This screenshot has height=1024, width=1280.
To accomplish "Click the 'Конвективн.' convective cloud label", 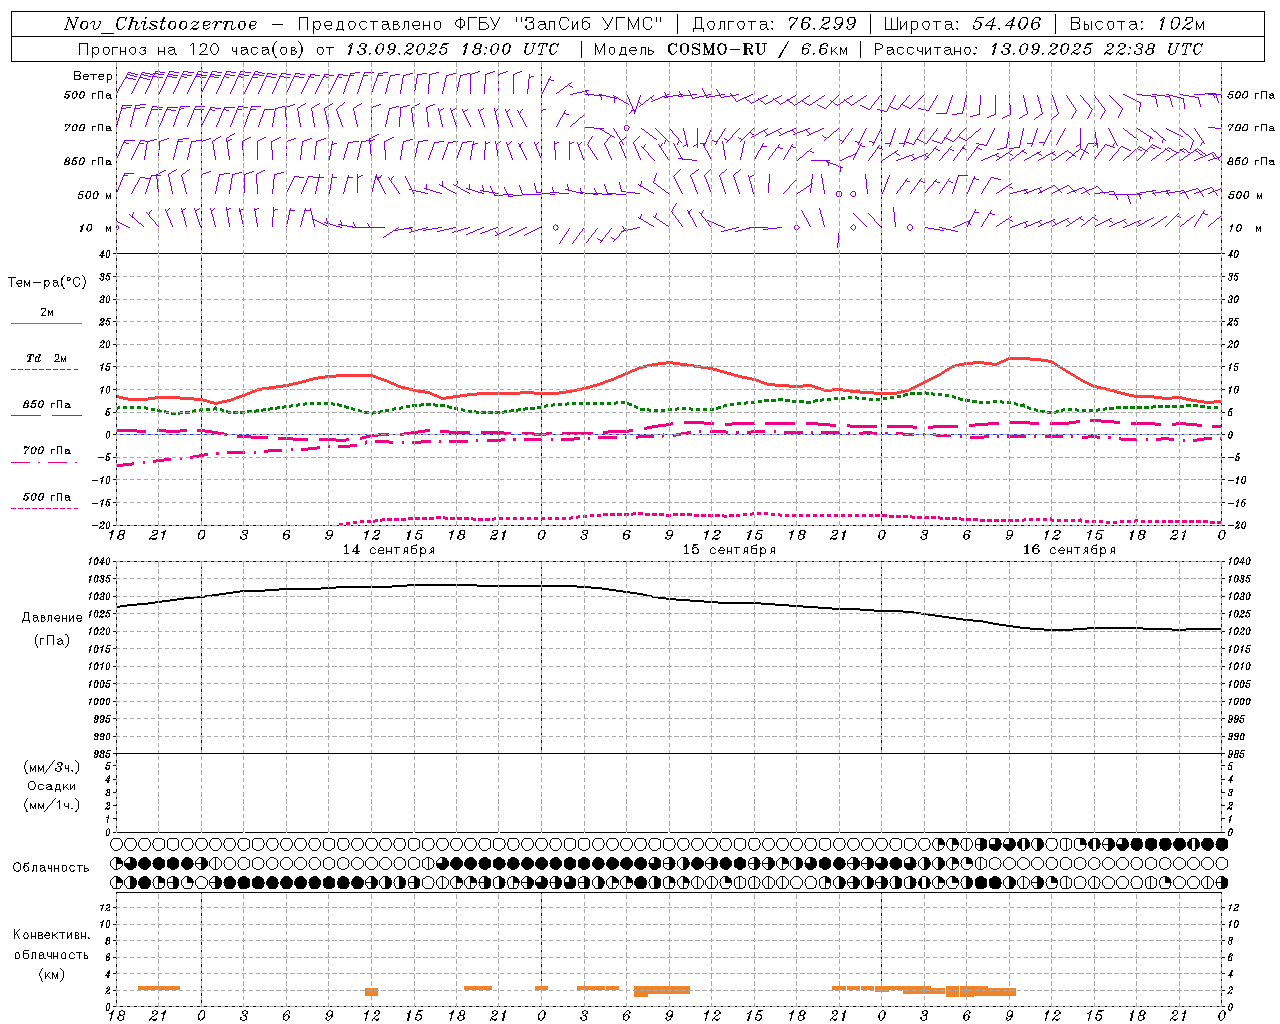I will (x=51, y=935).
